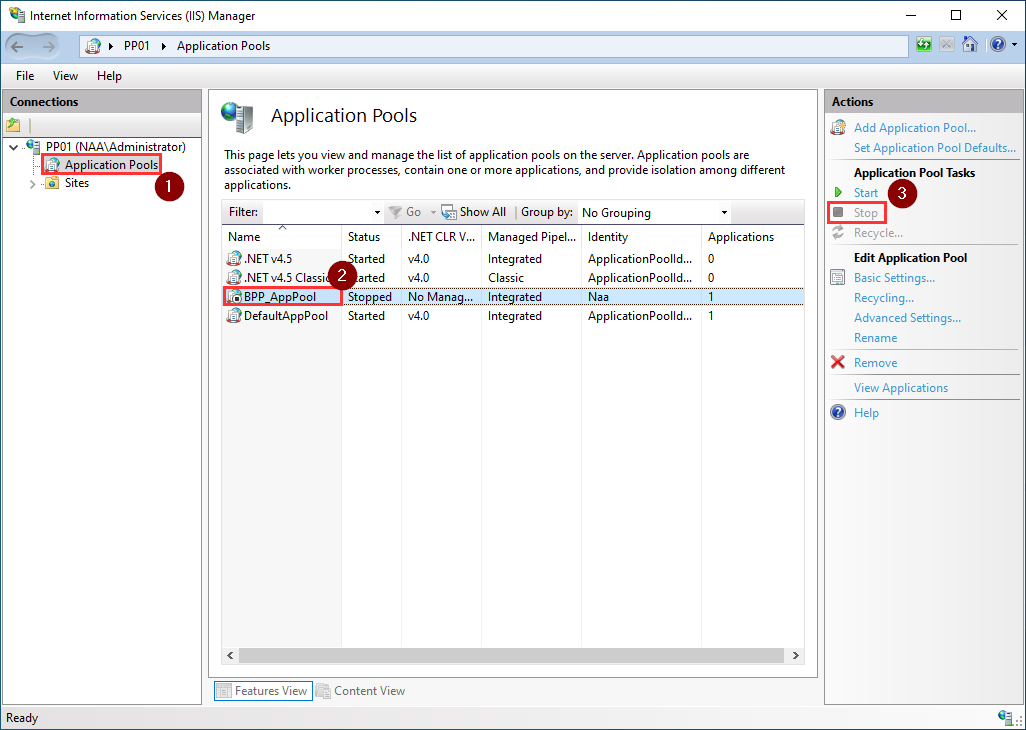1026x730 pixels.
Task: Click the Managed Pipeline column header
Action: [x=531, y=237]
